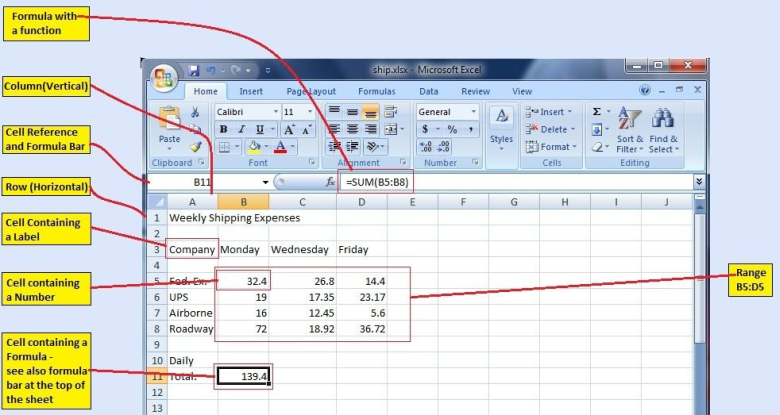Image resolution: width=780 pixels, height=415 pixels.
Task: Undo the last action
Action: 211,71
